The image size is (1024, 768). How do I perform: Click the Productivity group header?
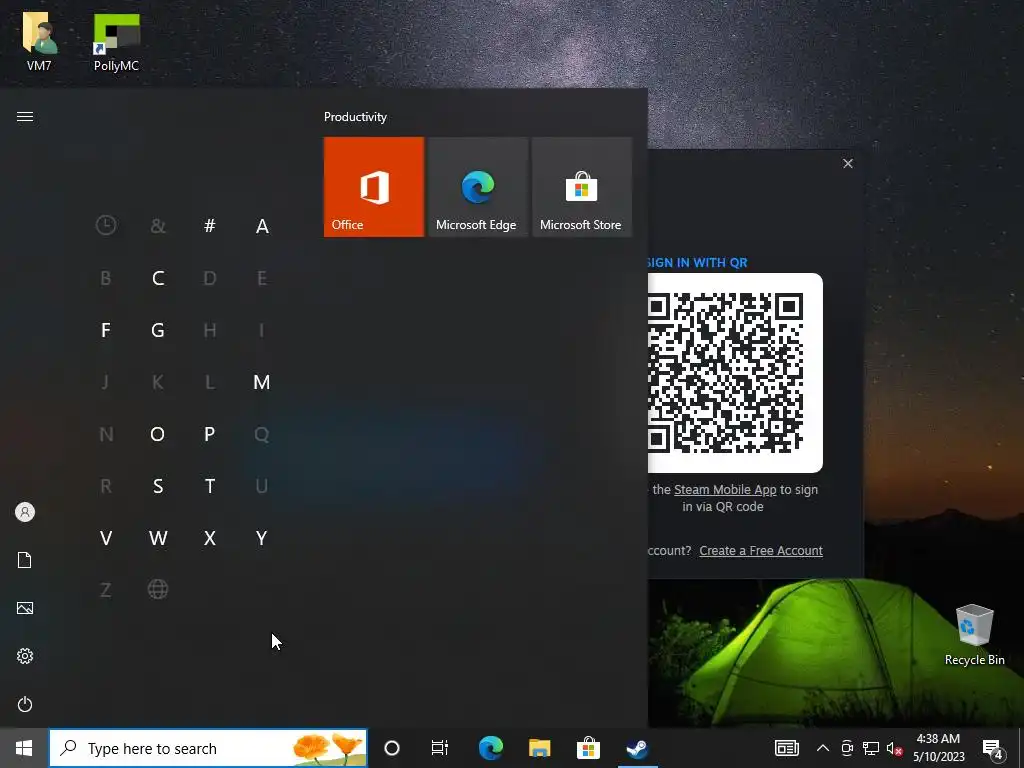point(355,117)
